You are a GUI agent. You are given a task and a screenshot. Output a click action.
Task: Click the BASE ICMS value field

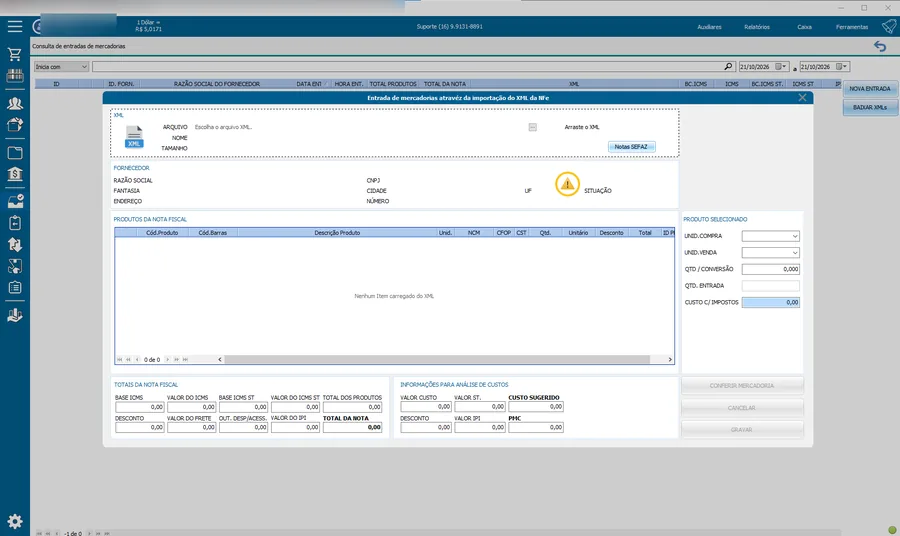[139, 407]
